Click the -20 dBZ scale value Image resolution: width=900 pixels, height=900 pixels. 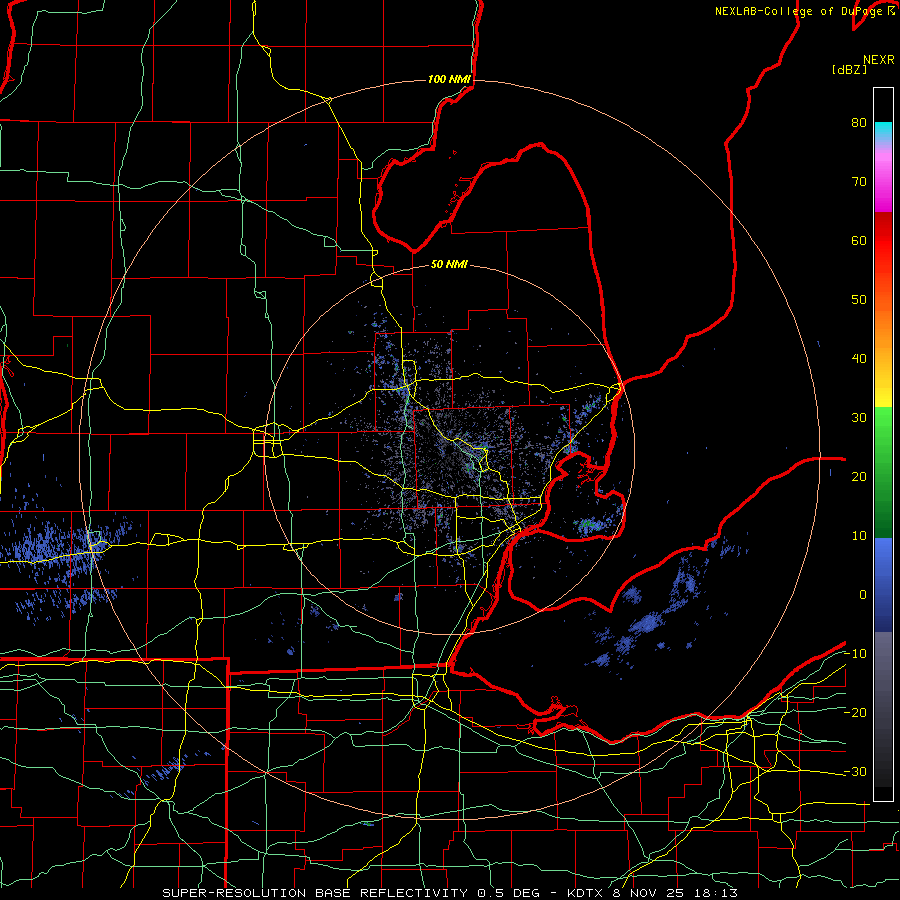[x=855, y=713]
